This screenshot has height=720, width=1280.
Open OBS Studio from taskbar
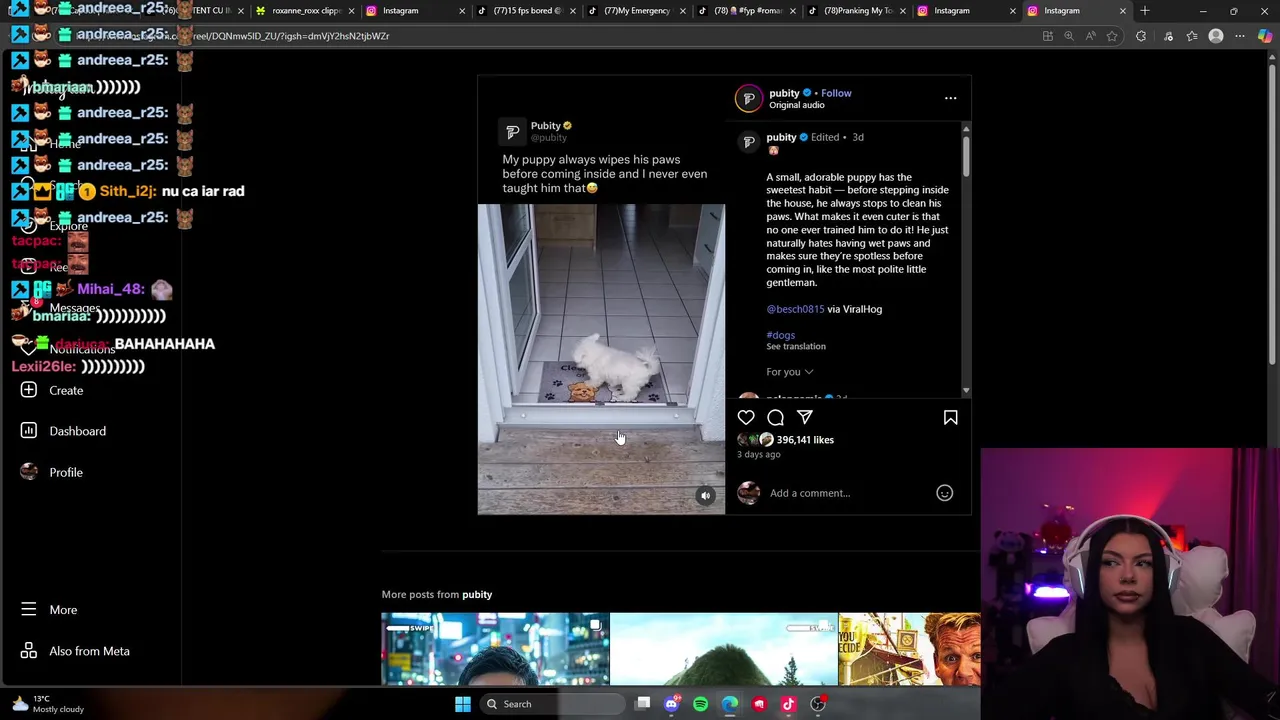point(817,704)
